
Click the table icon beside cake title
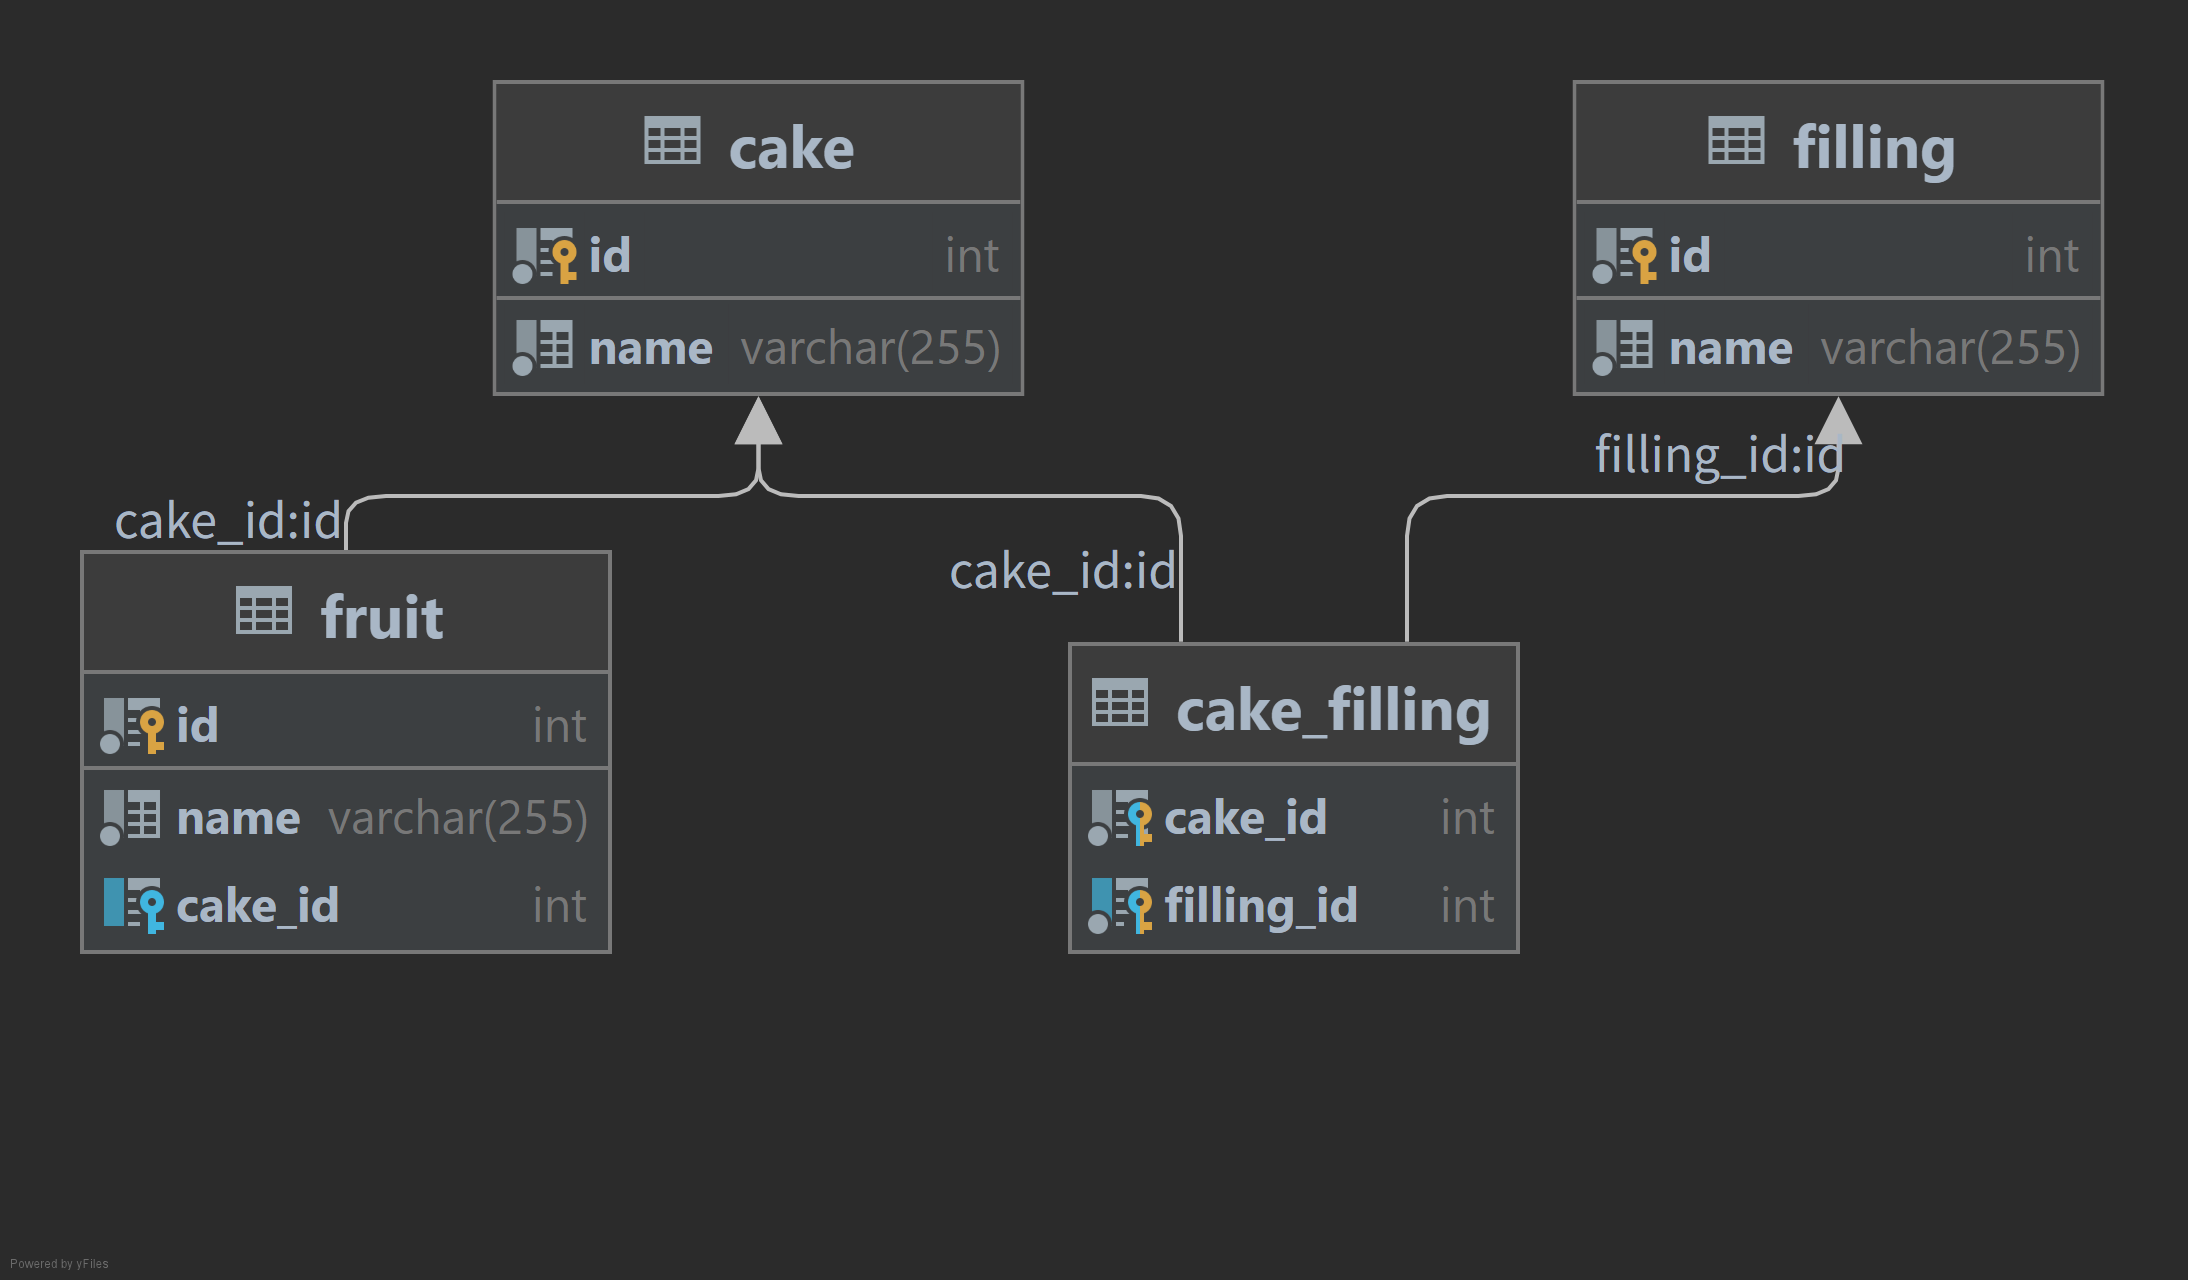(x=672, y=141)
